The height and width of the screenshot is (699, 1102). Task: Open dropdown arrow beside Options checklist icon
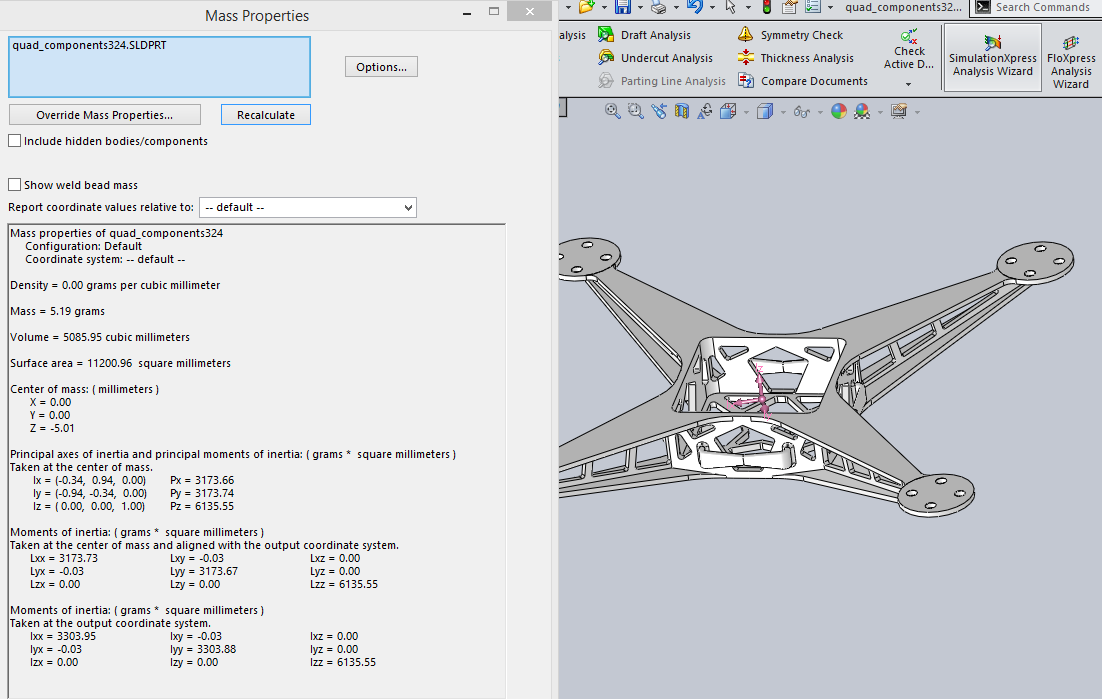(x=830, y=8)
